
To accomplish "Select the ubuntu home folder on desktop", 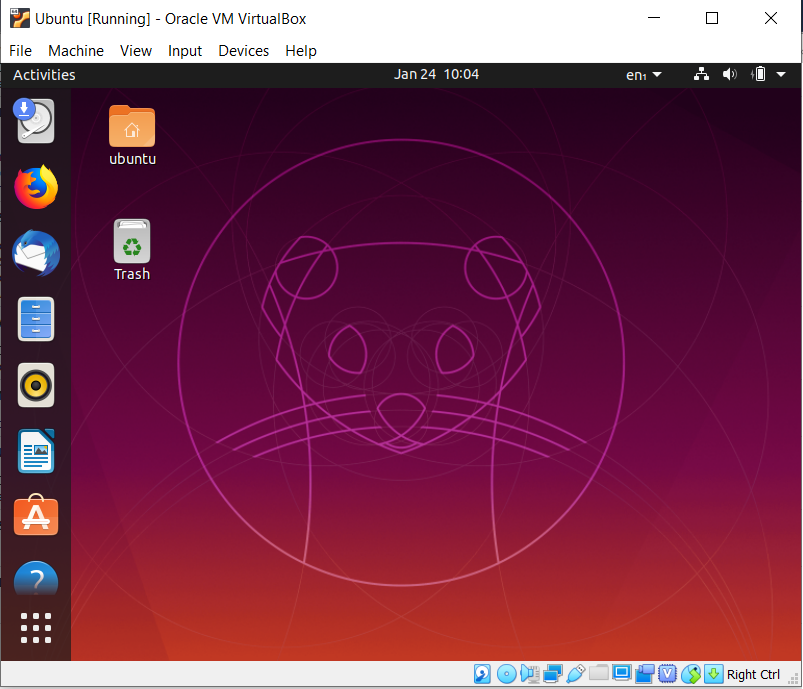I will (132, 135).
